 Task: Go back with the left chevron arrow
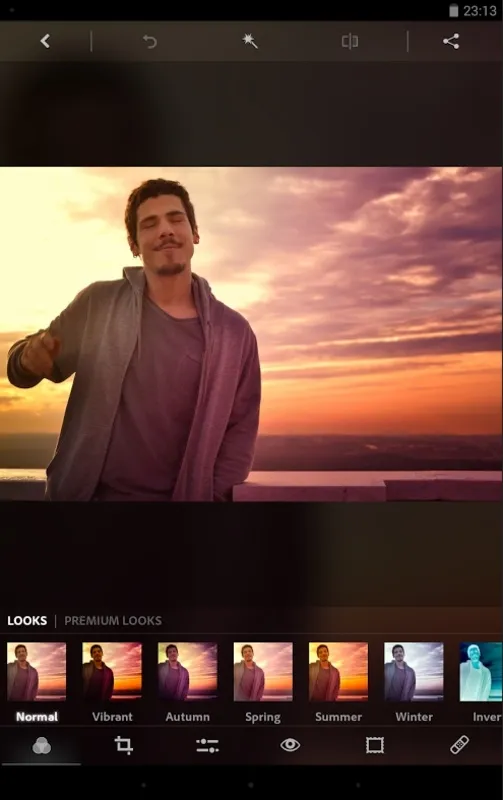click(x=45, y=41)
